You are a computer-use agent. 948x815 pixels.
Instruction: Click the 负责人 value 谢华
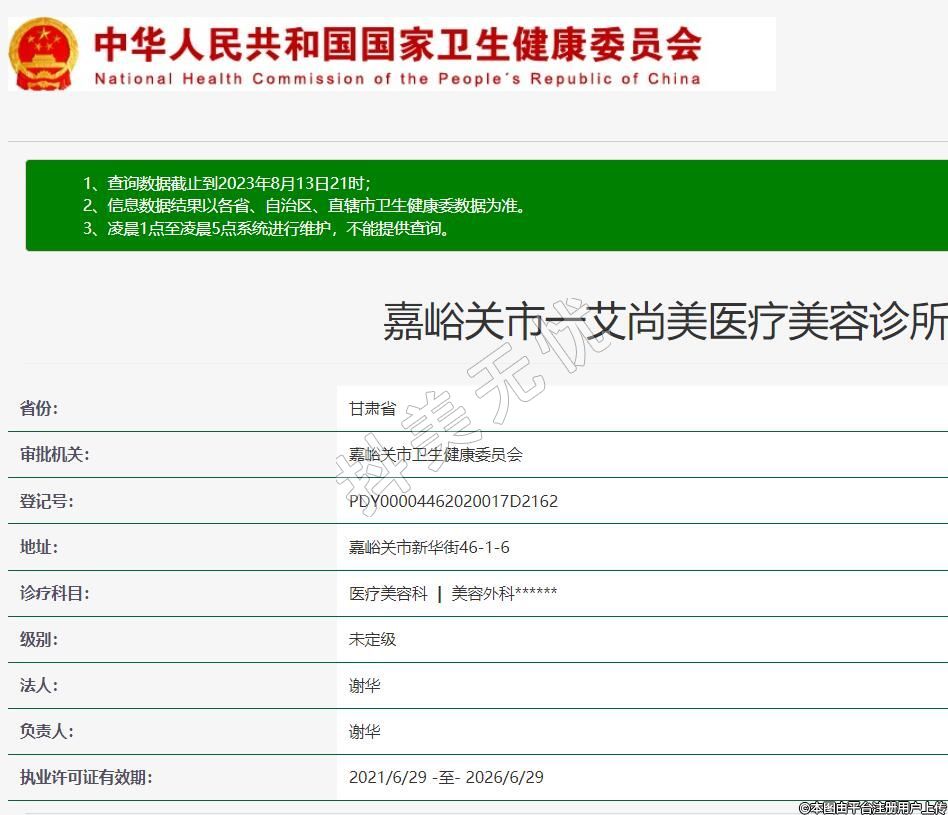pyautogui.click(x=364, y=732)
